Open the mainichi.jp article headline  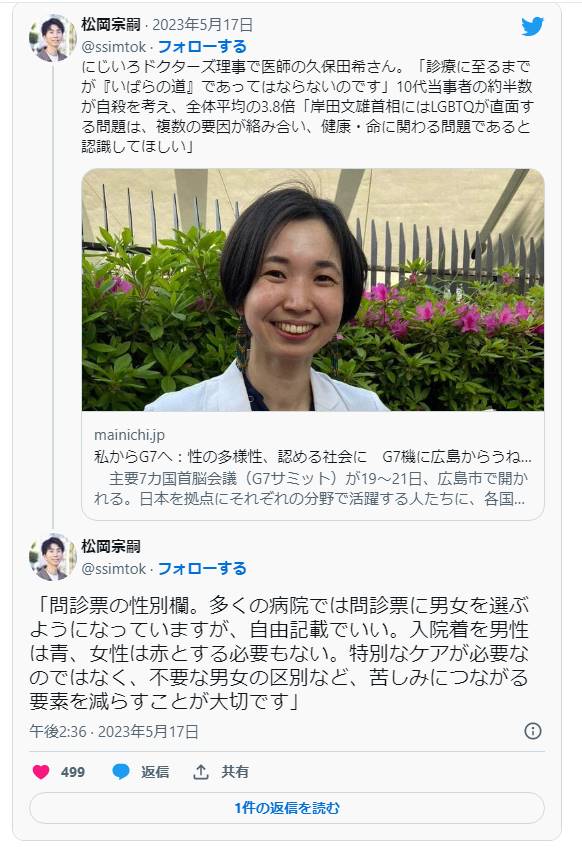coord(313,457)
